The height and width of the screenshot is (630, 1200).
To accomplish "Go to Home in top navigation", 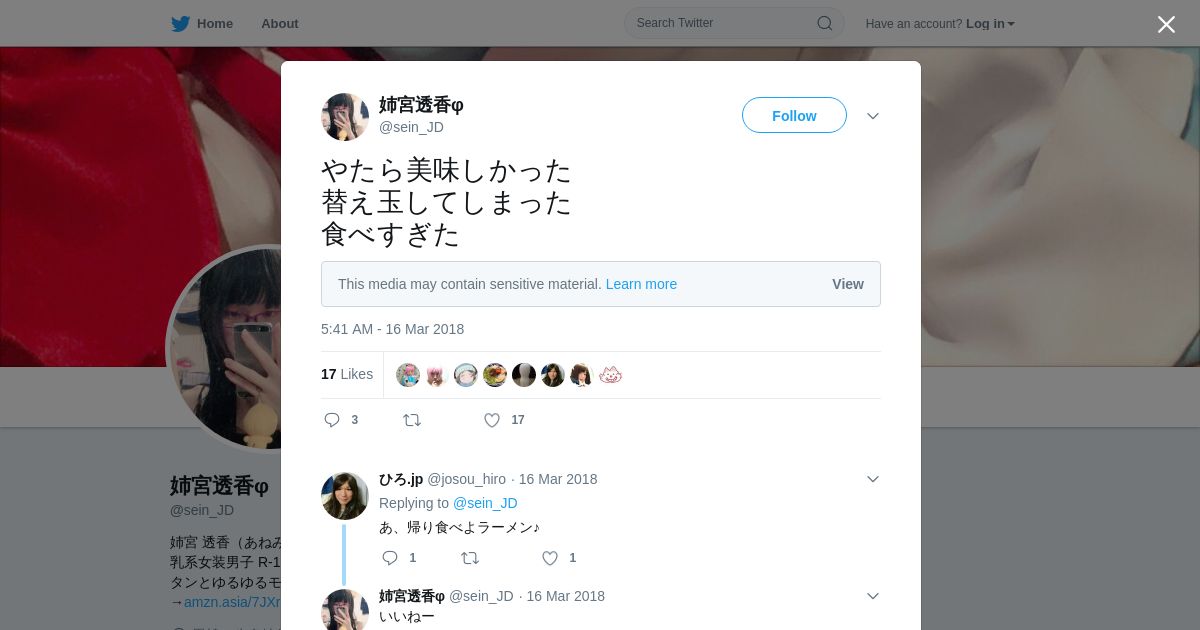I will pos(215,24).
